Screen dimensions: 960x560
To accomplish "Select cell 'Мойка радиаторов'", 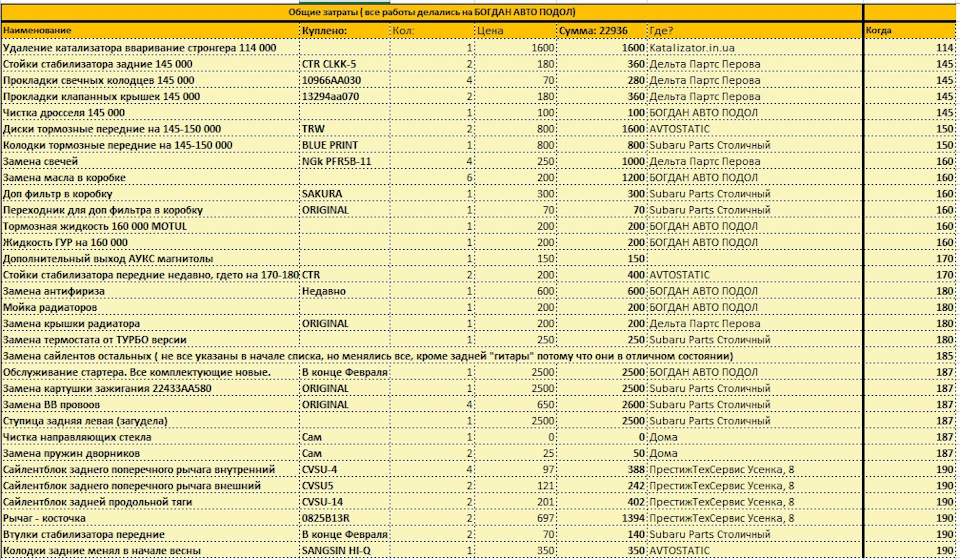I will (x=150, y=307).
